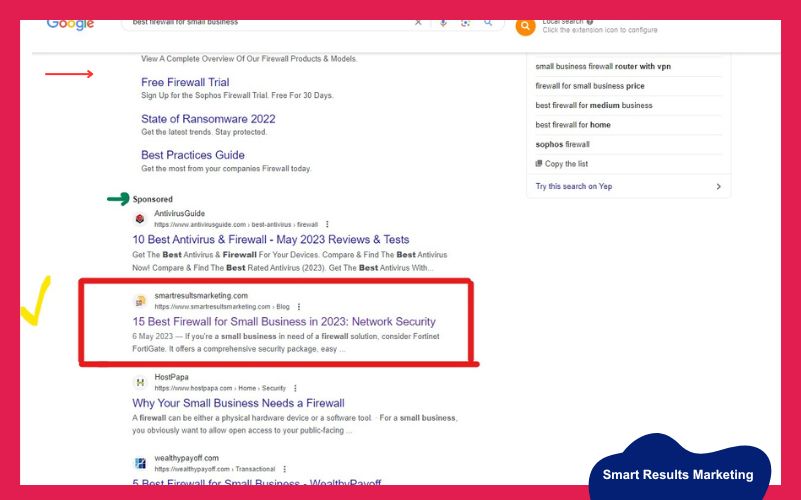Open the Free Firewall Trial link
This screenshot has height=500, width=801.
point(185,82)
